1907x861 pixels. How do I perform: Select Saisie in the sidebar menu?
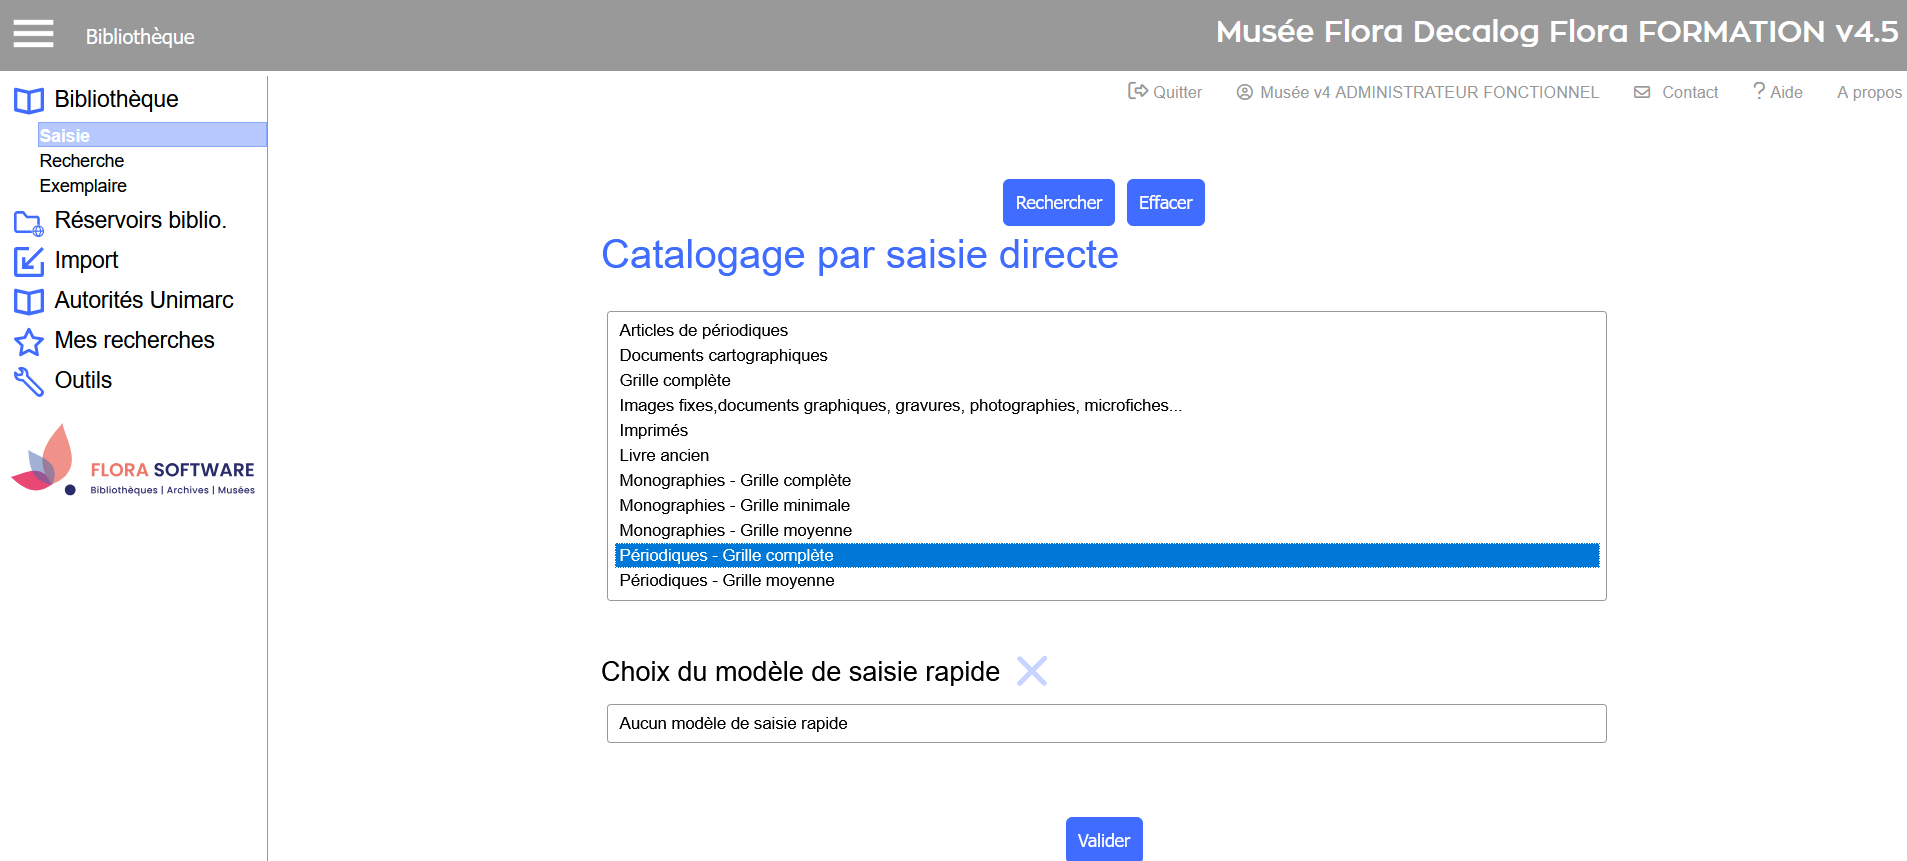65,135
